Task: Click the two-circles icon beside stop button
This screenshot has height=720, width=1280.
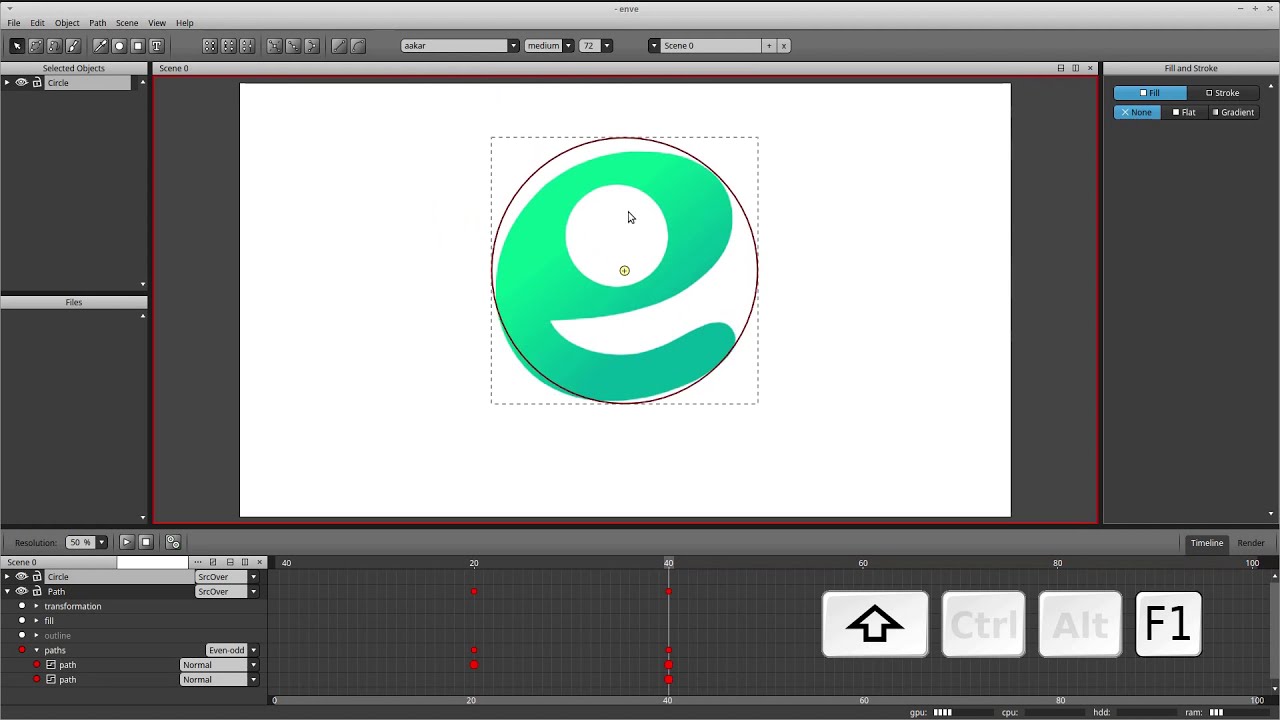Action: (173, 542)
